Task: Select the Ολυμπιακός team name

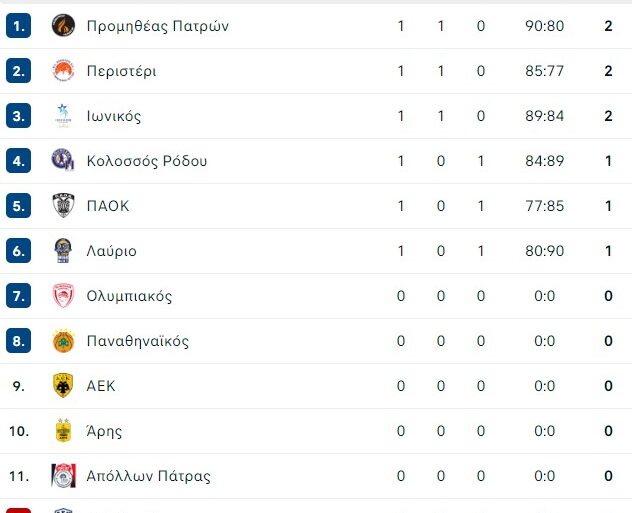Action: pos(129,296)
